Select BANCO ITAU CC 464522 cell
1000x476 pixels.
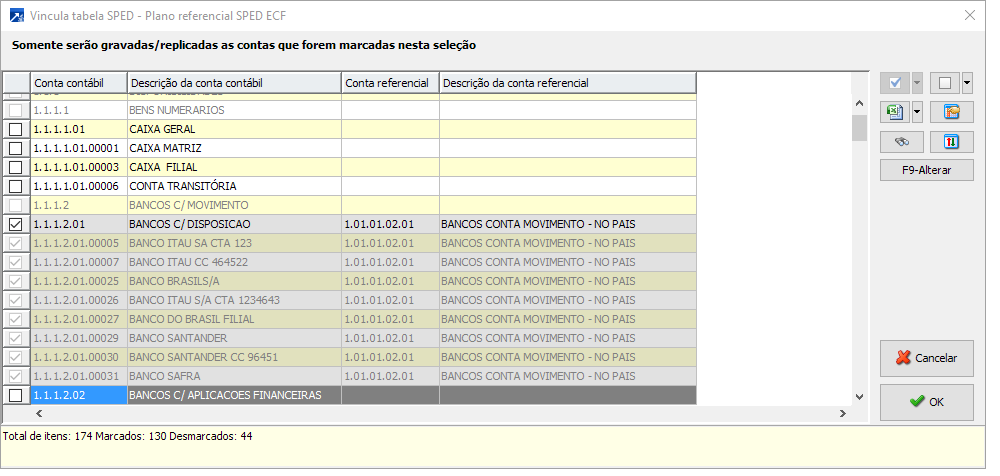click(x=234, y=262)
